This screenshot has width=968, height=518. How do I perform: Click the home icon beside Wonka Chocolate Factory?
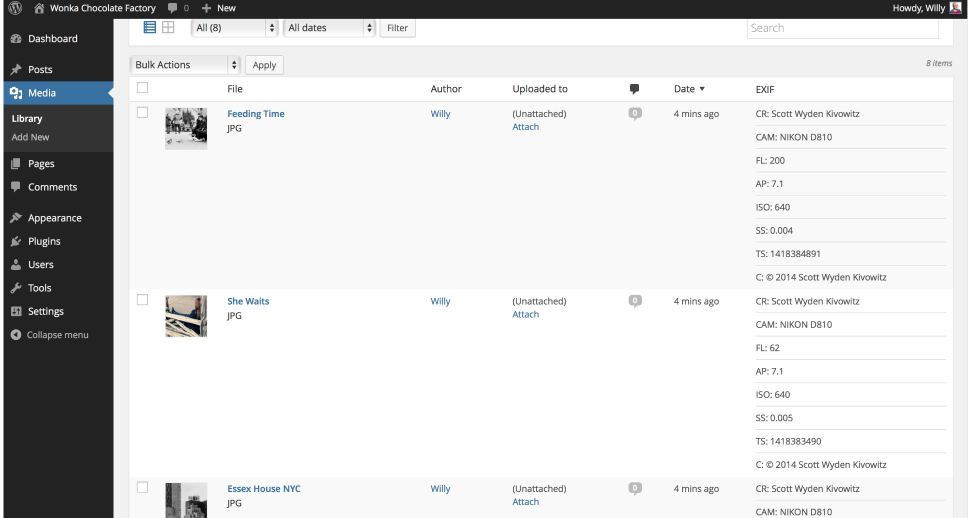pos(39,8)
